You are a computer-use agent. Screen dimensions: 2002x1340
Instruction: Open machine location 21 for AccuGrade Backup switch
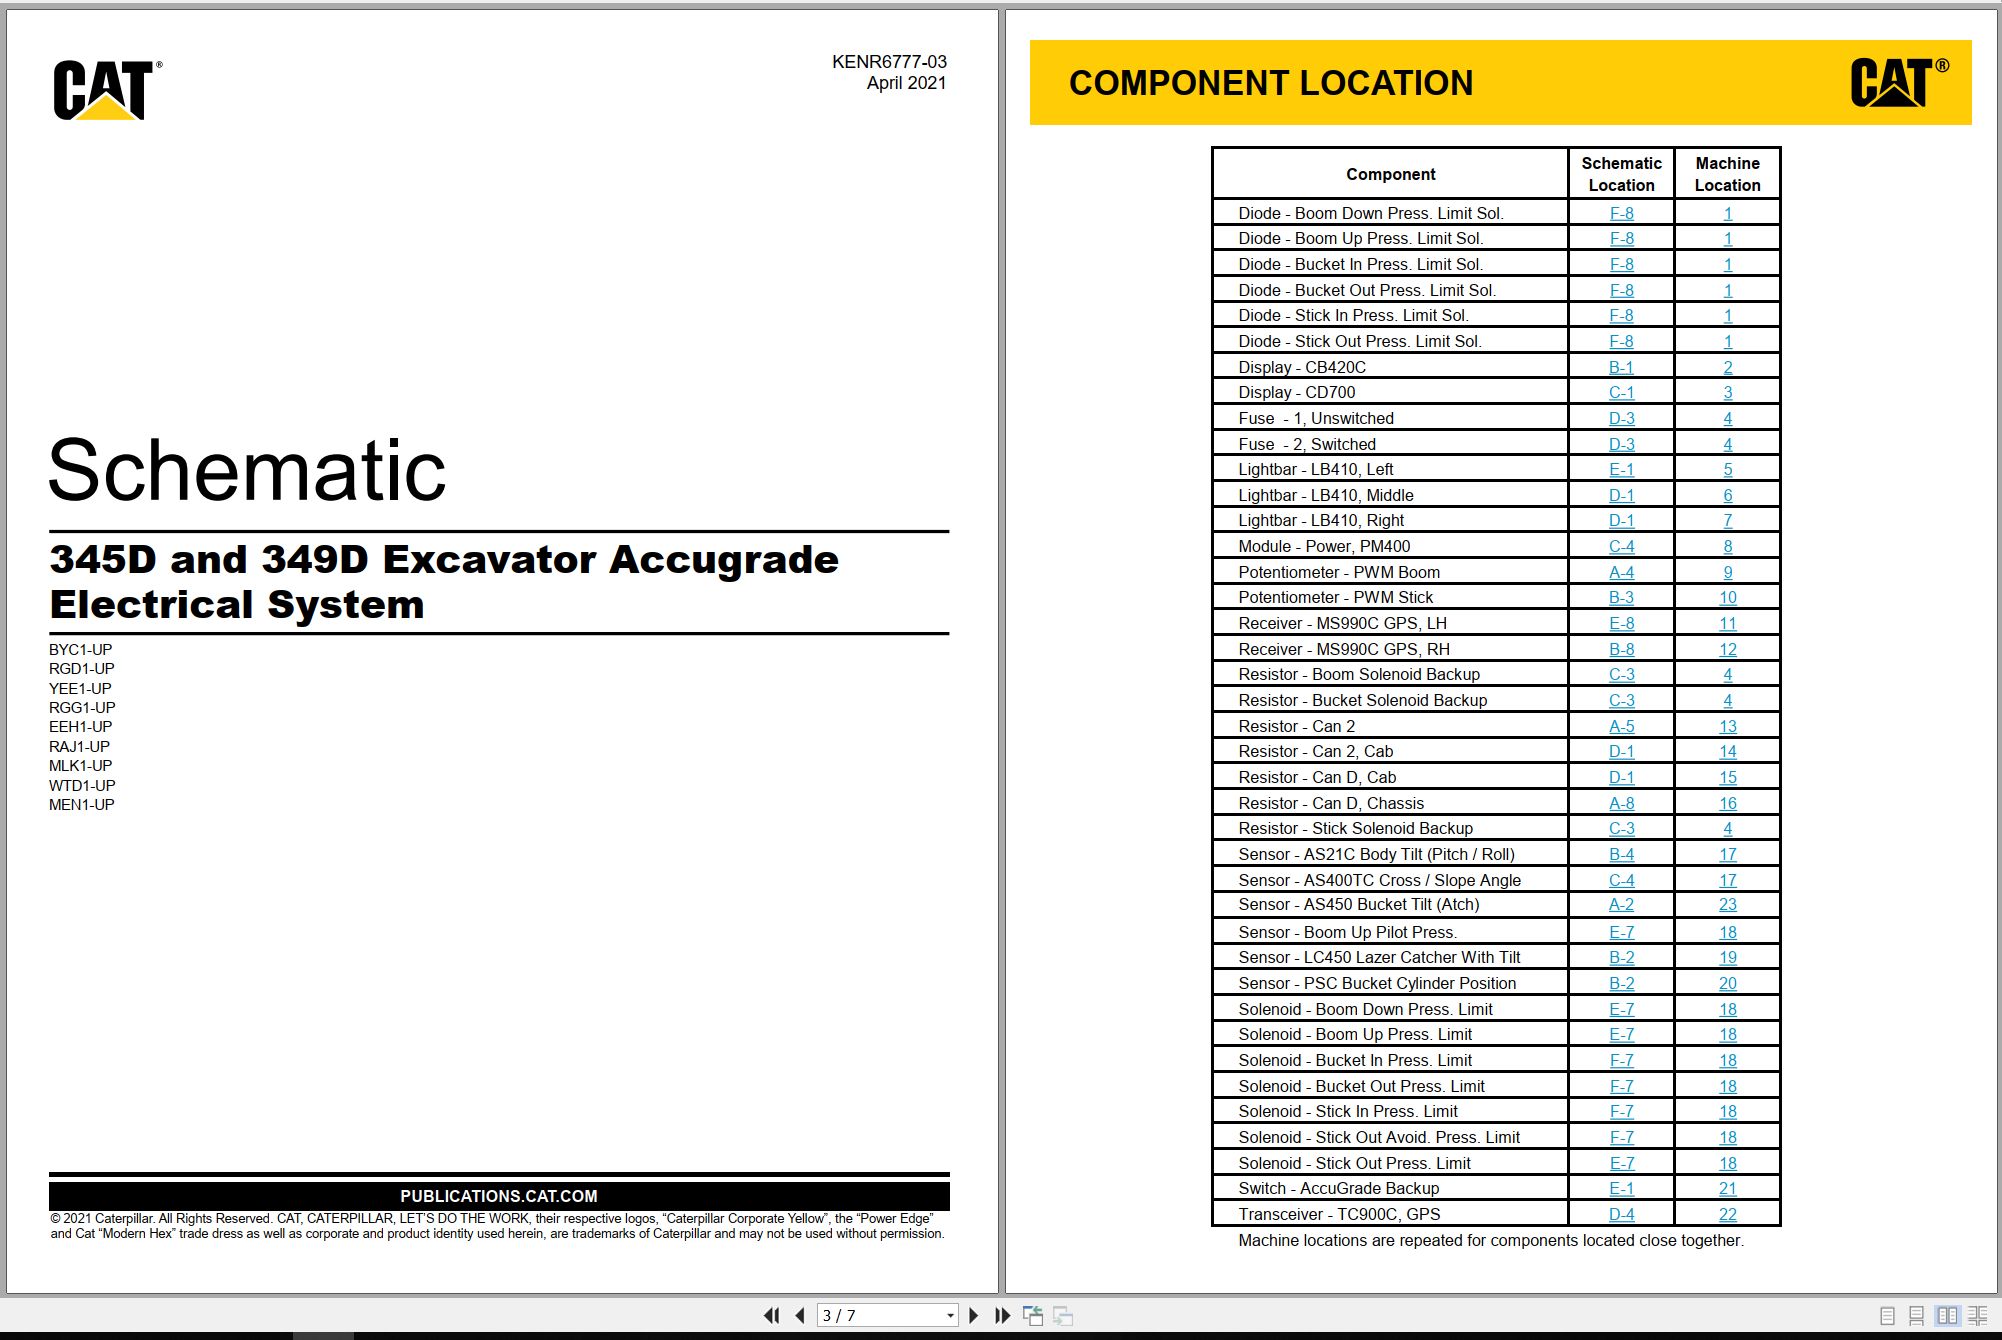tap(1727, 1188)
